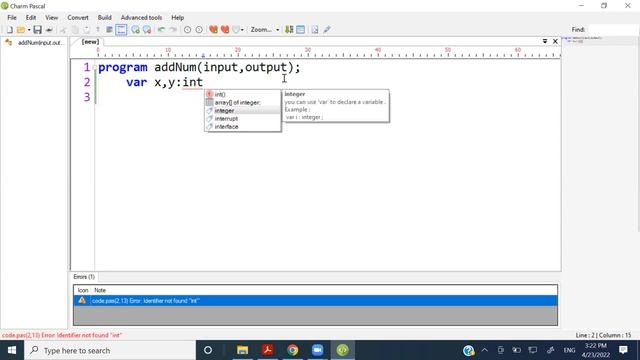Select the Errors (1) tab
Screen dimensions: 640x360
pos(84,277)
